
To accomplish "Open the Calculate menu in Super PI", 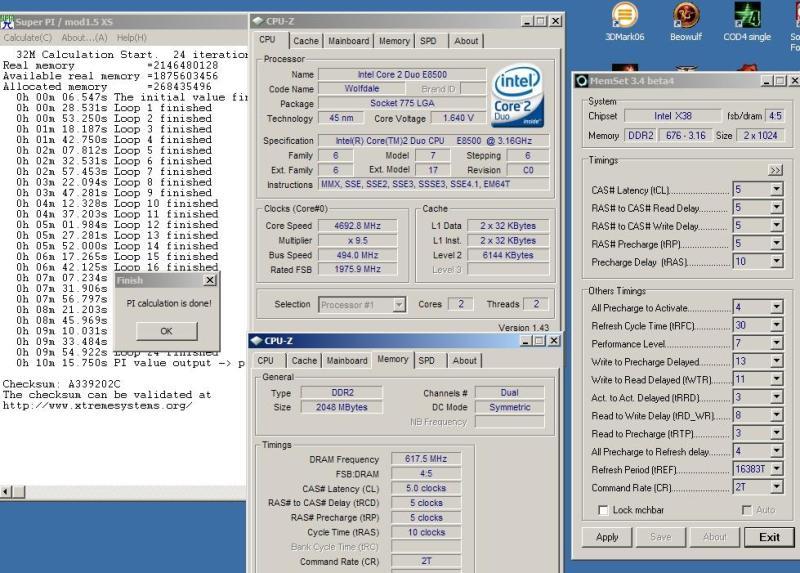I will click(x=28, y=38).
